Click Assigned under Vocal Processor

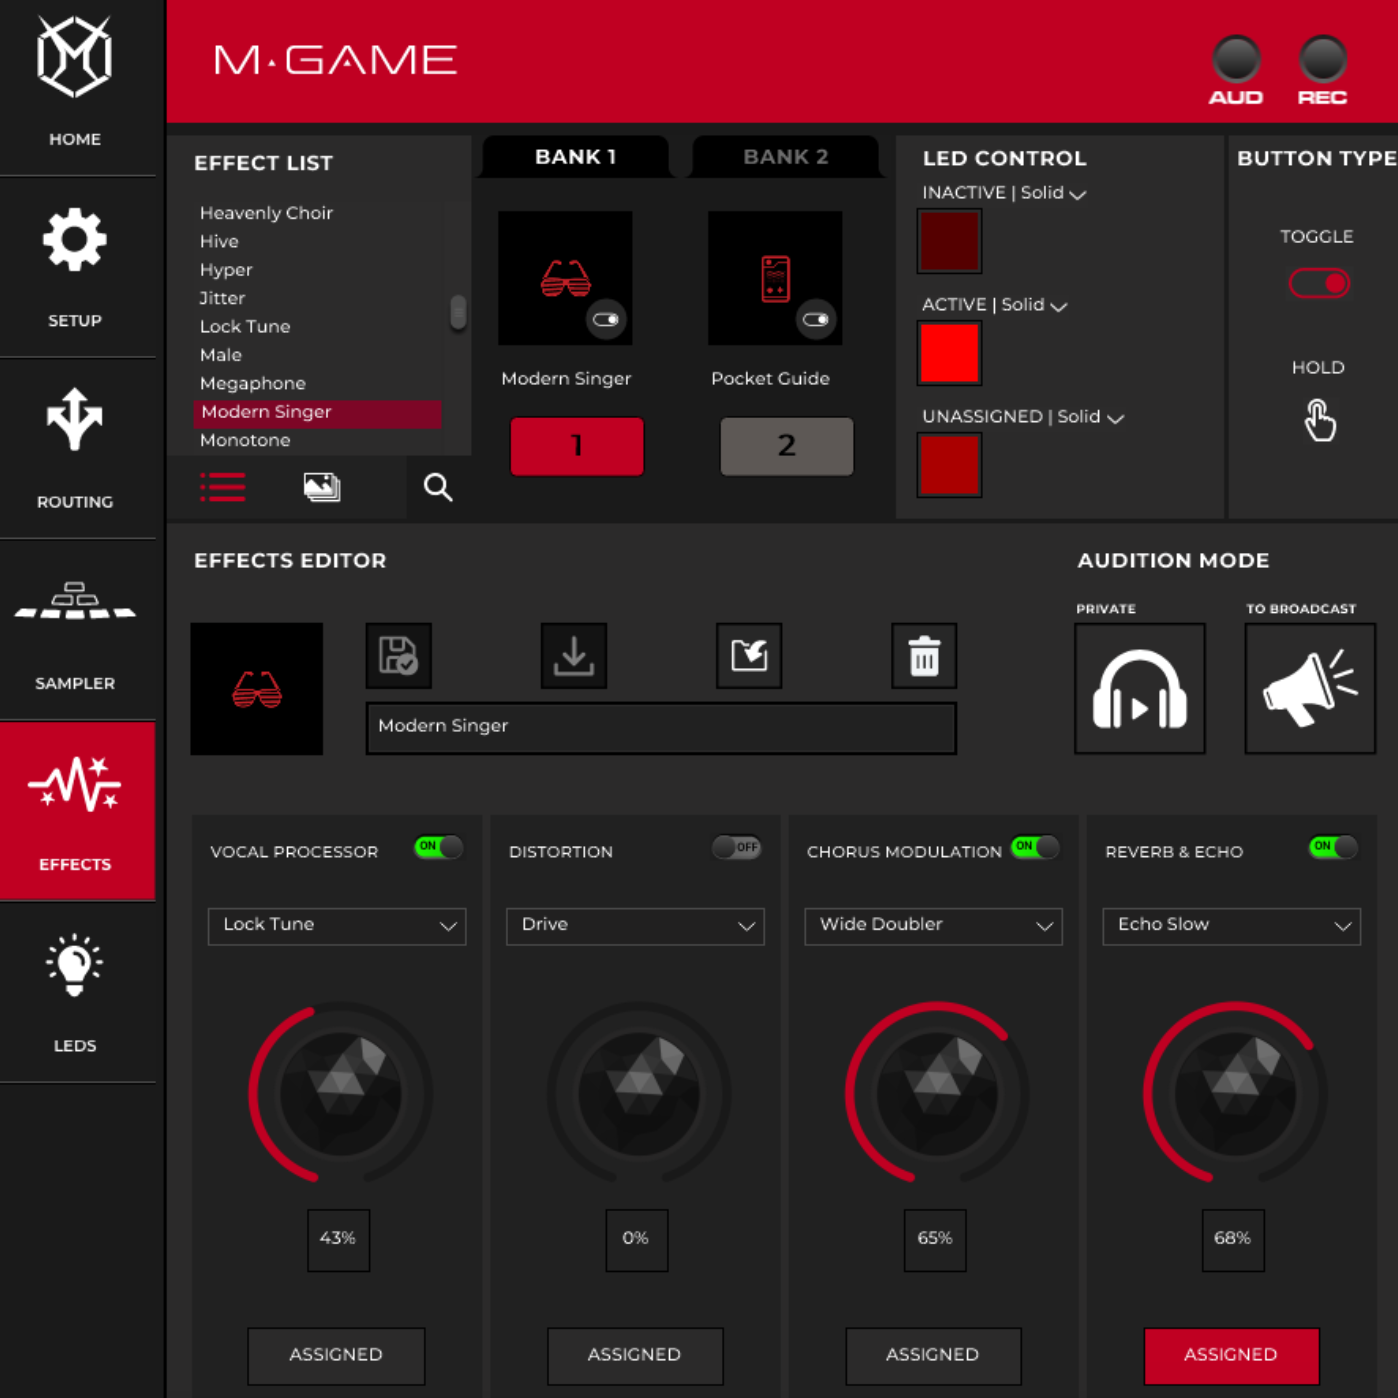[336, 1355]
